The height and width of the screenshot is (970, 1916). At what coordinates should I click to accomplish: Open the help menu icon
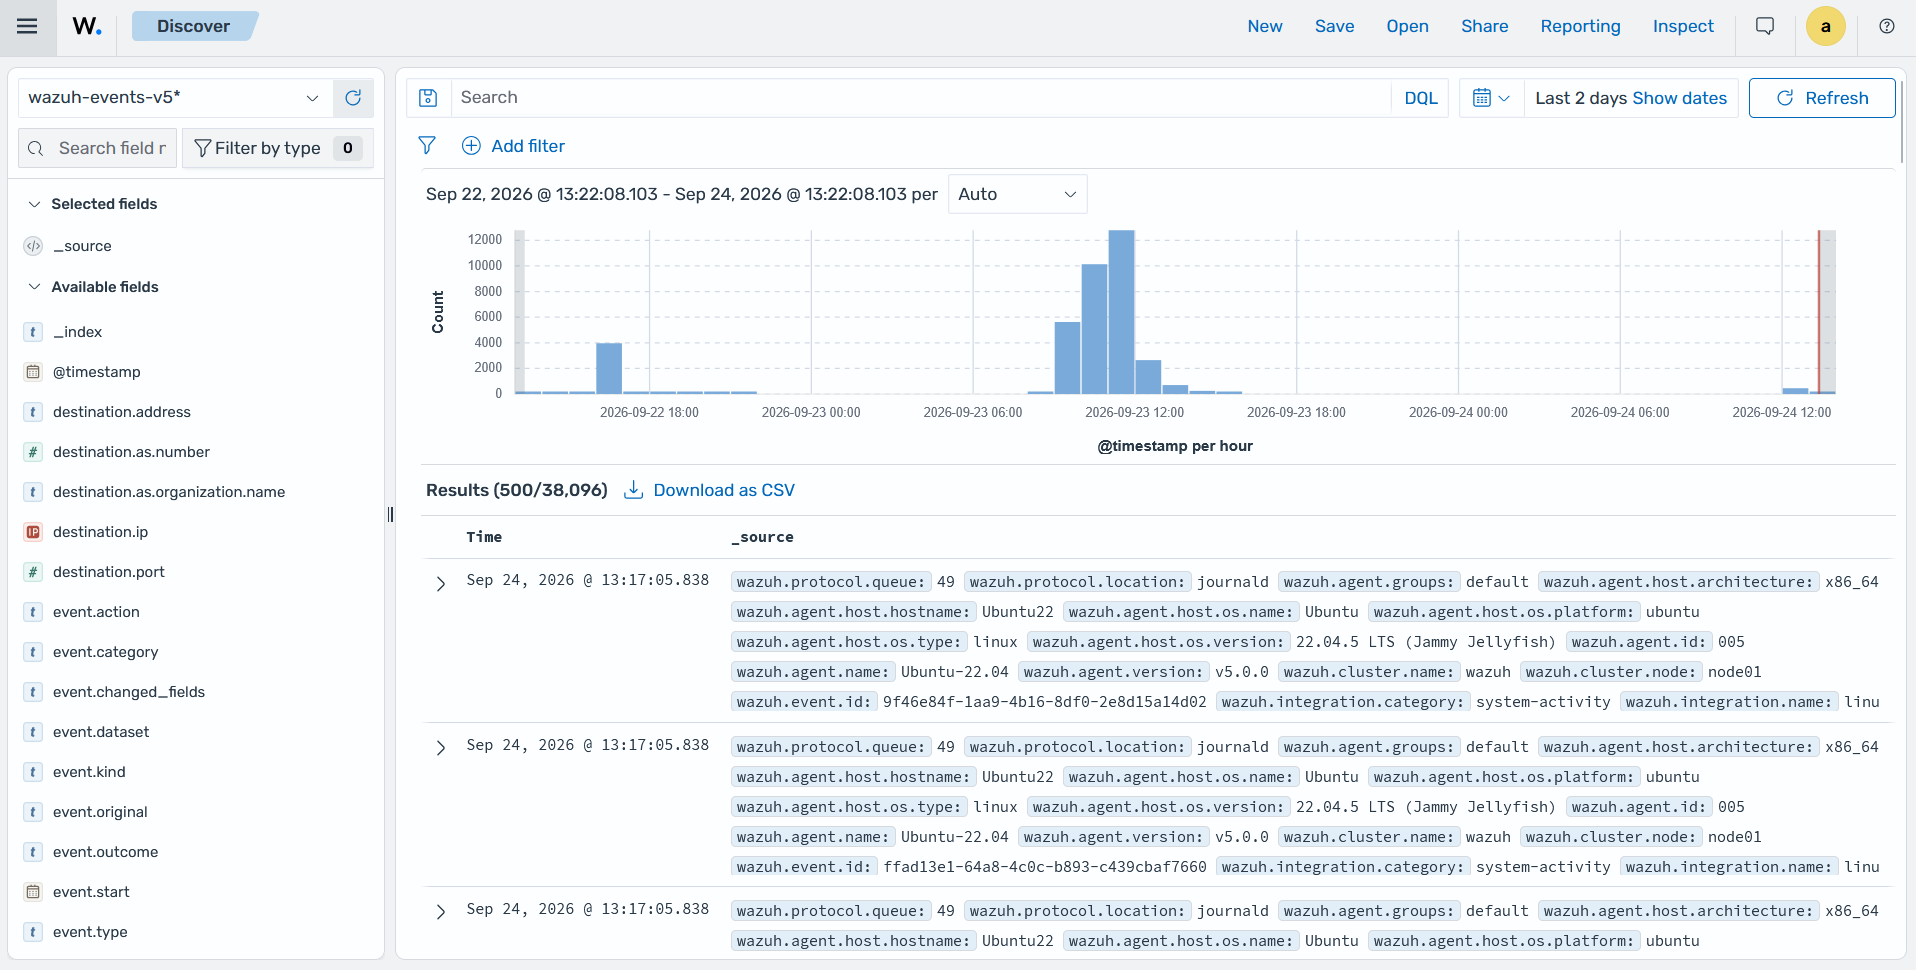pos(1887,27)
